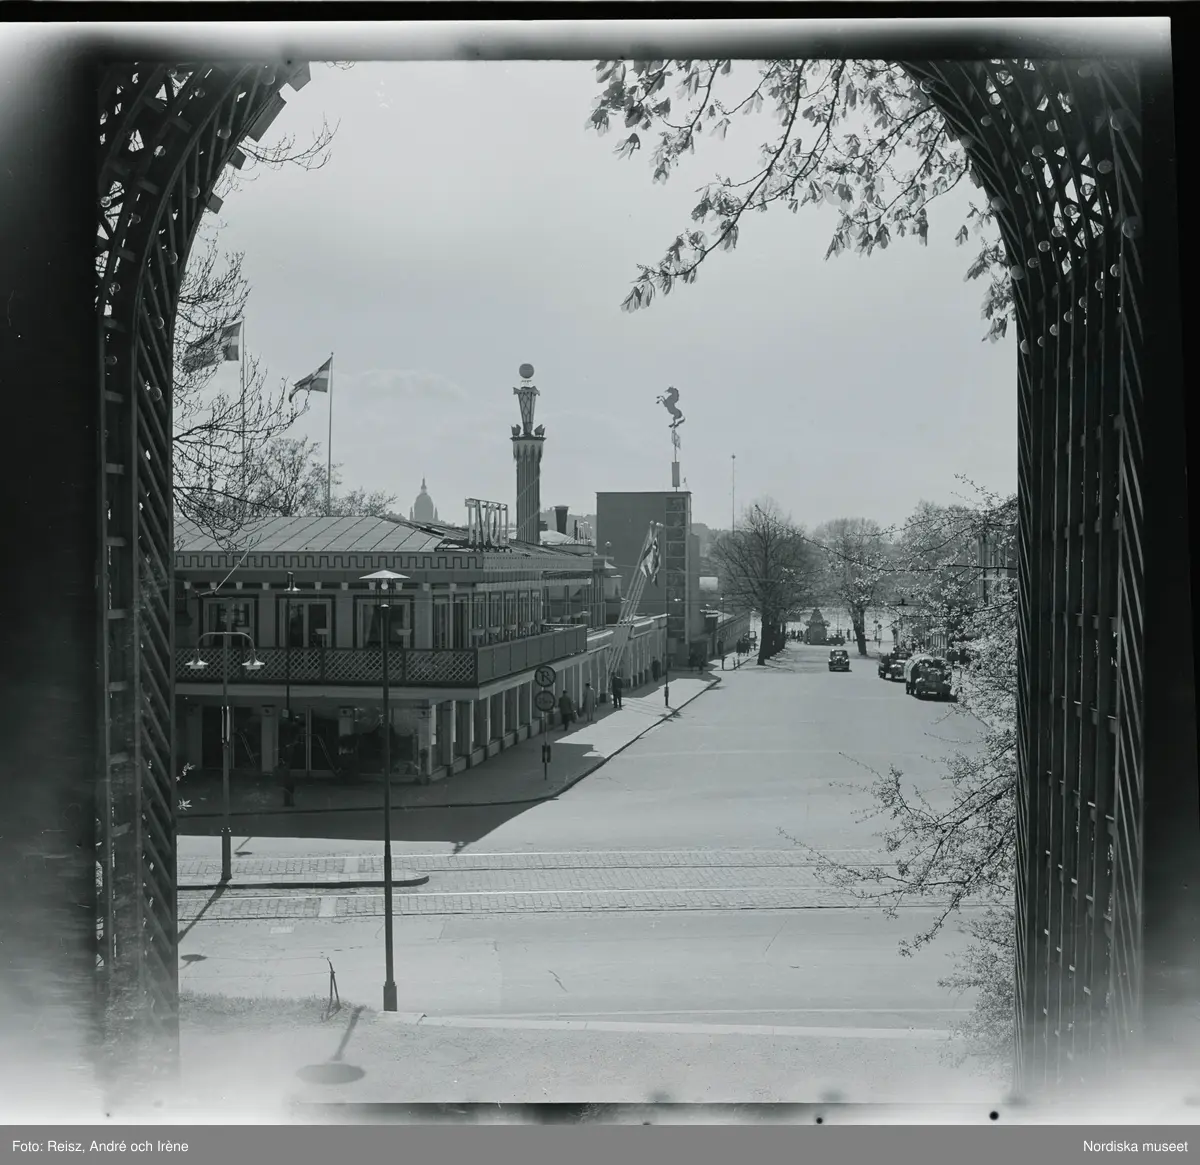This screenshot has width=1200, height=1165.
Task: Select the round traffic sign by the sidewalk
Action: click(545, 678)
